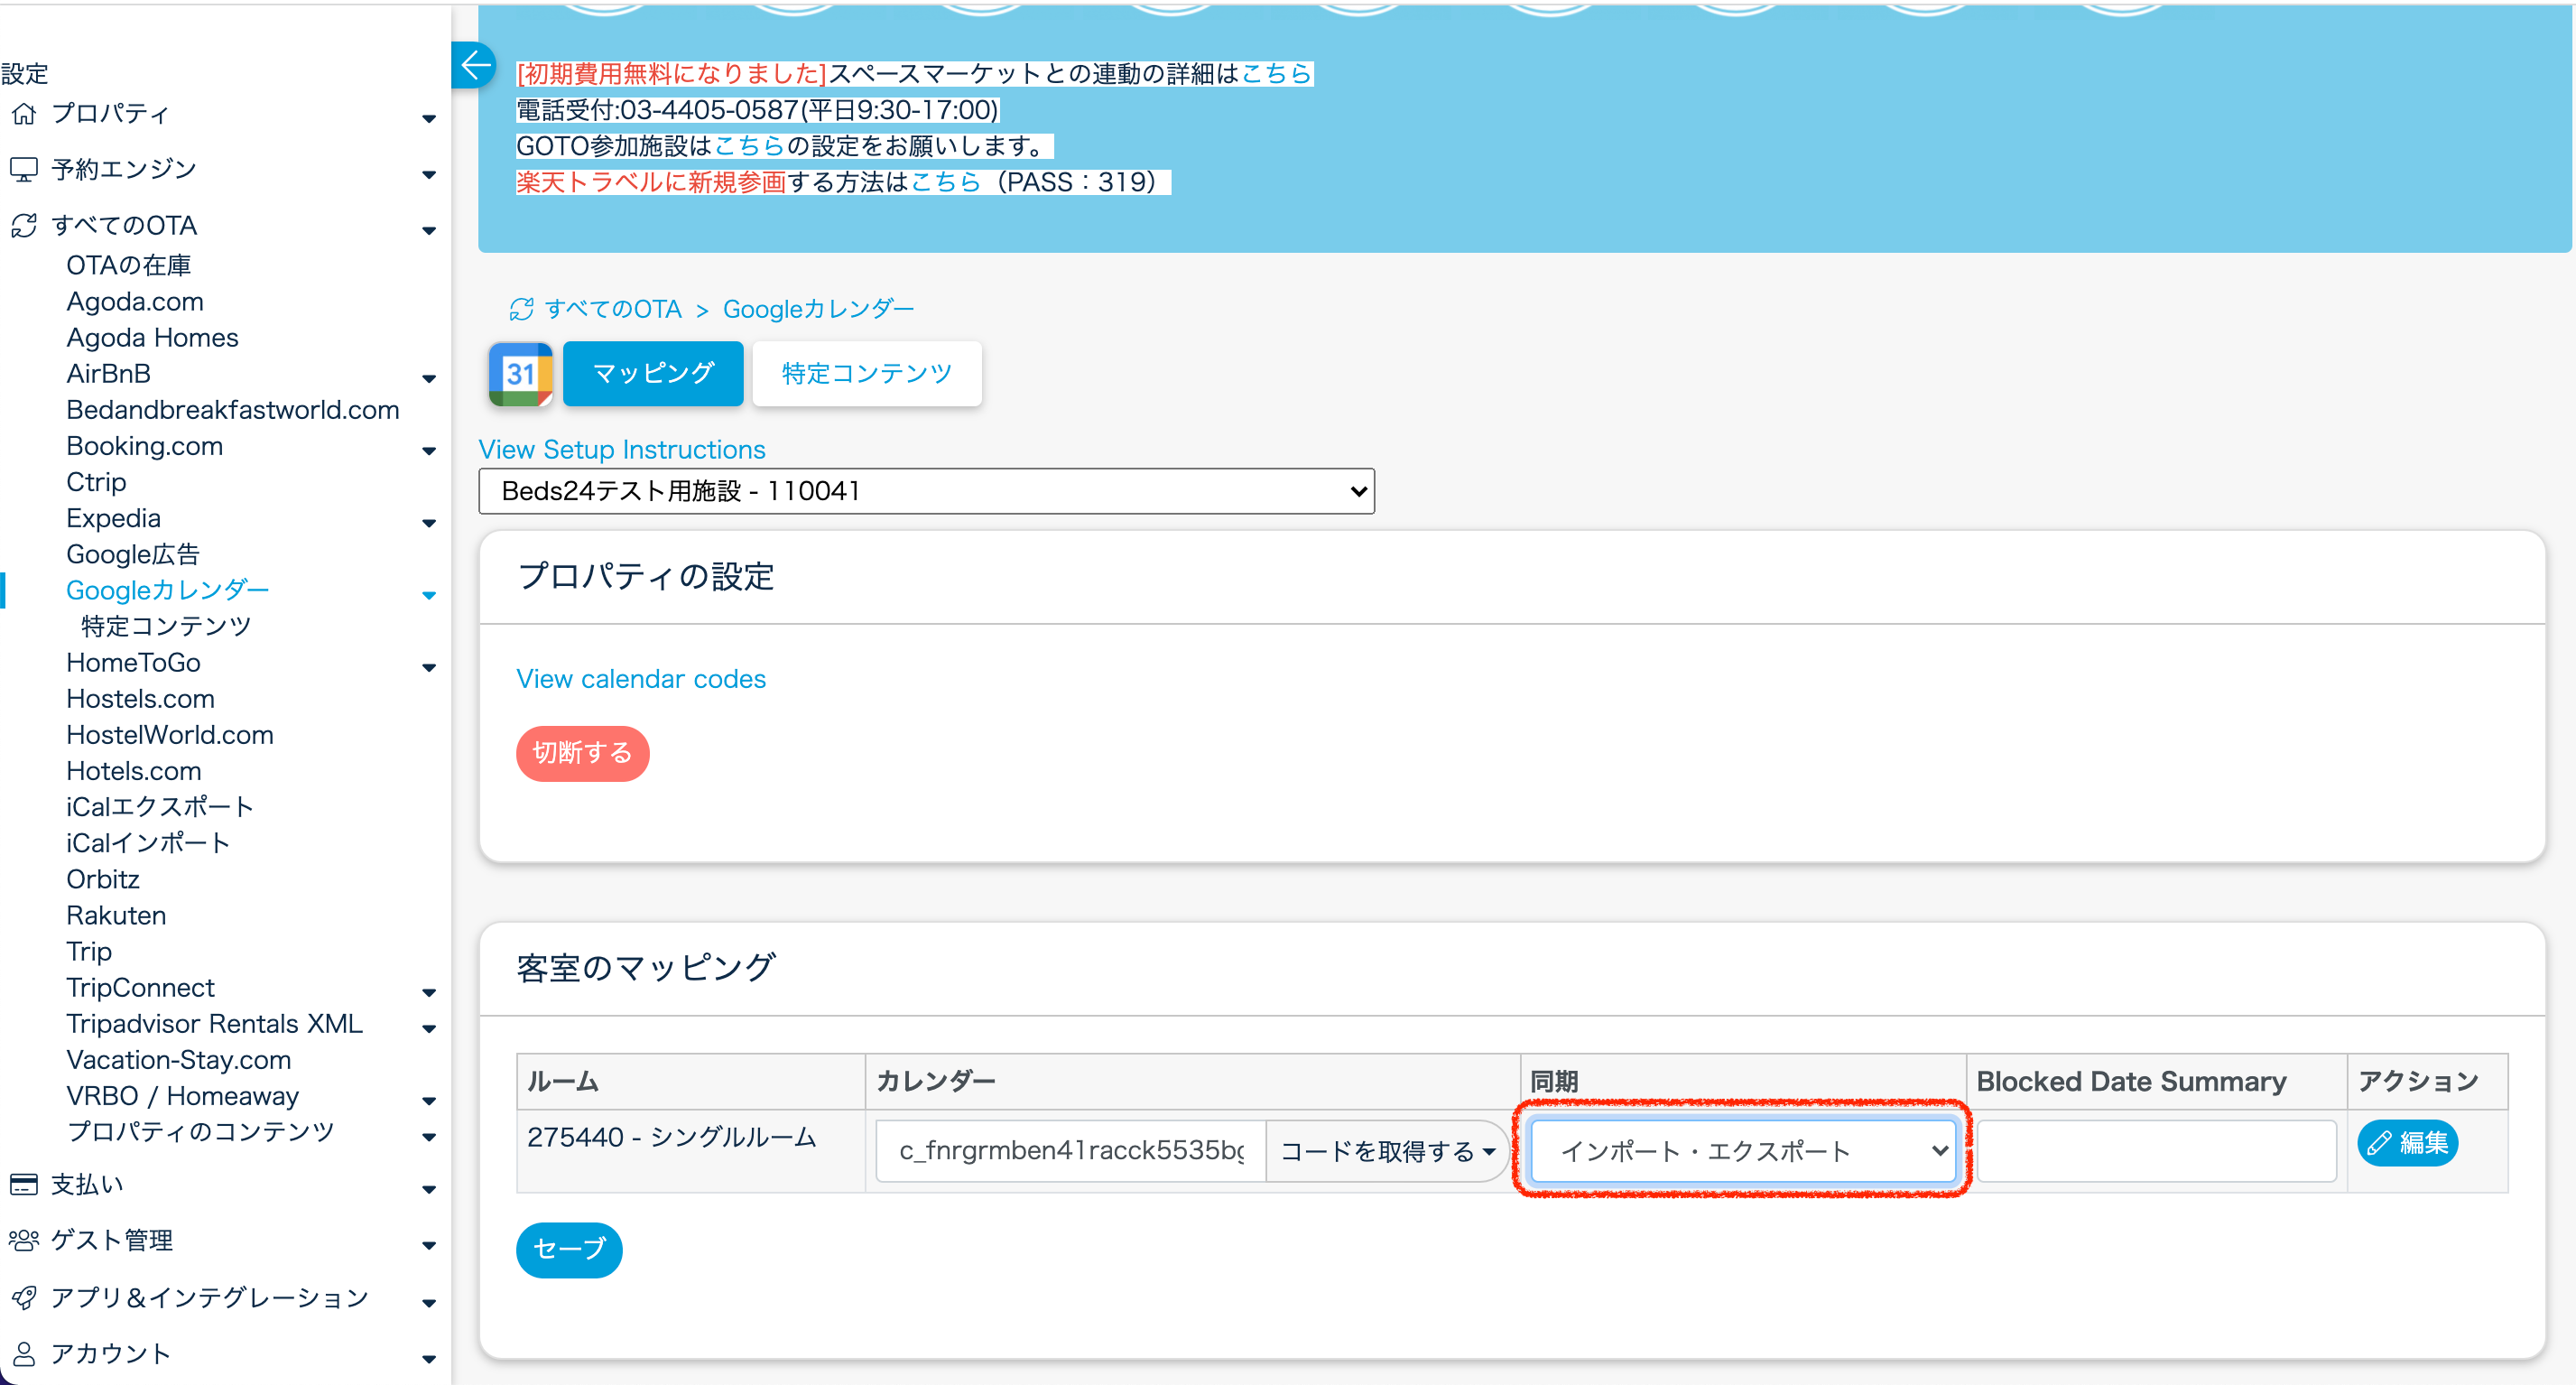Expand the AirBnB submenu arrow
Viewport: 2576px width, 1385px height.
point(429,378)
